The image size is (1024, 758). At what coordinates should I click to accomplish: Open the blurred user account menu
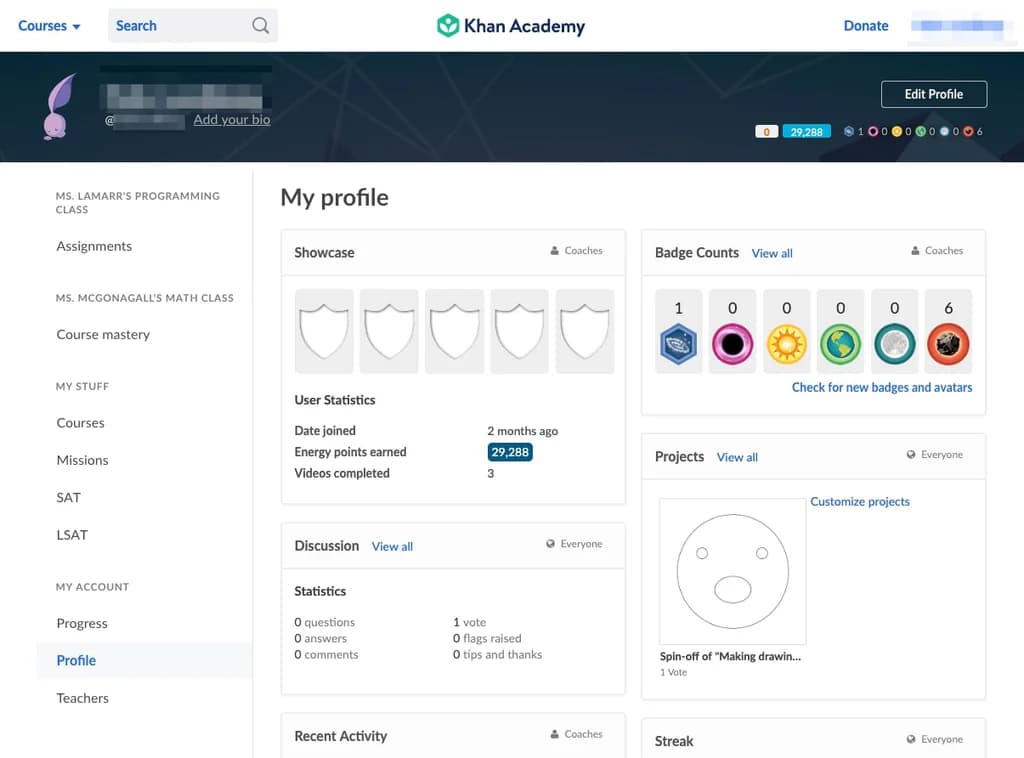click(x=957, y=26)
